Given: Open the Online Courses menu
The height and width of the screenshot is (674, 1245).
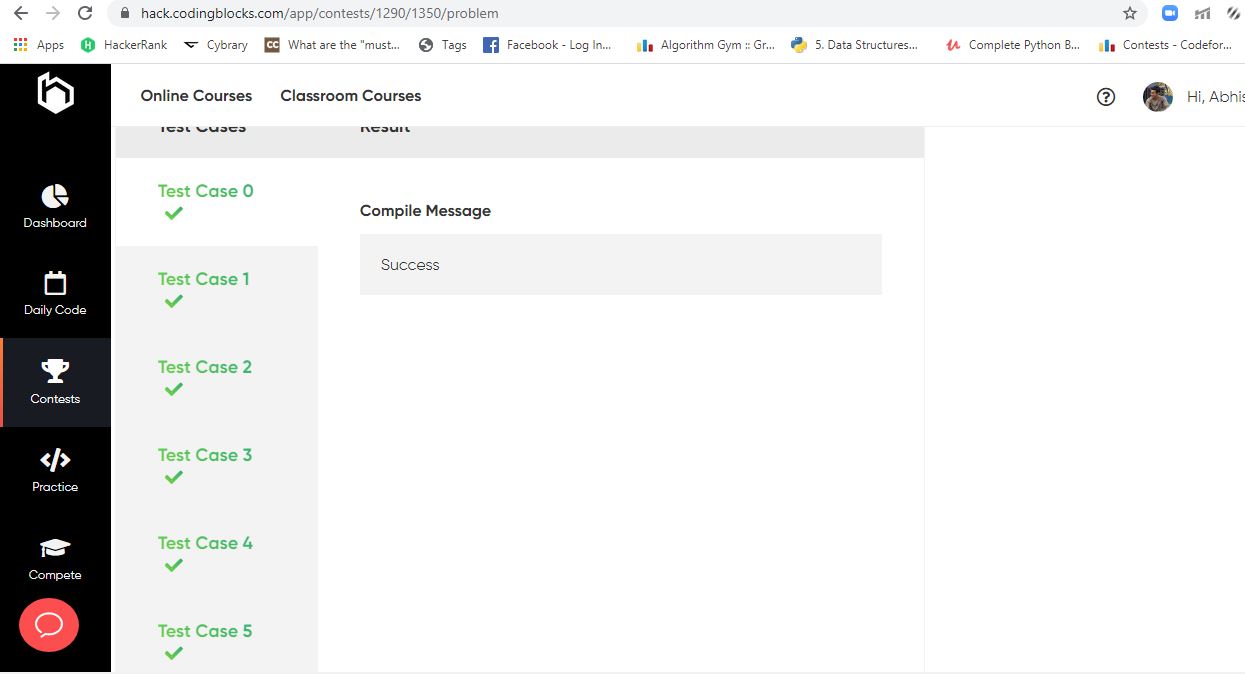Looking at the screenshot, I should 196,96.
